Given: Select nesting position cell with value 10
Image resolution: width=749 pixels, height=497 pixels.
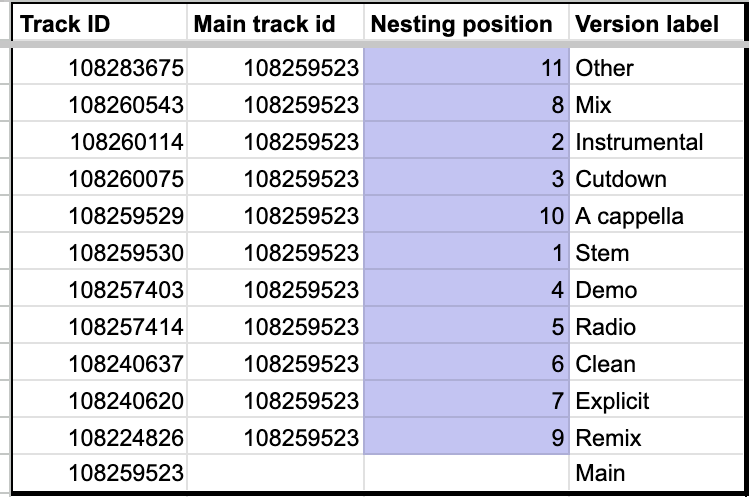Looking at the screenshot, I should (x=466, y=214).
